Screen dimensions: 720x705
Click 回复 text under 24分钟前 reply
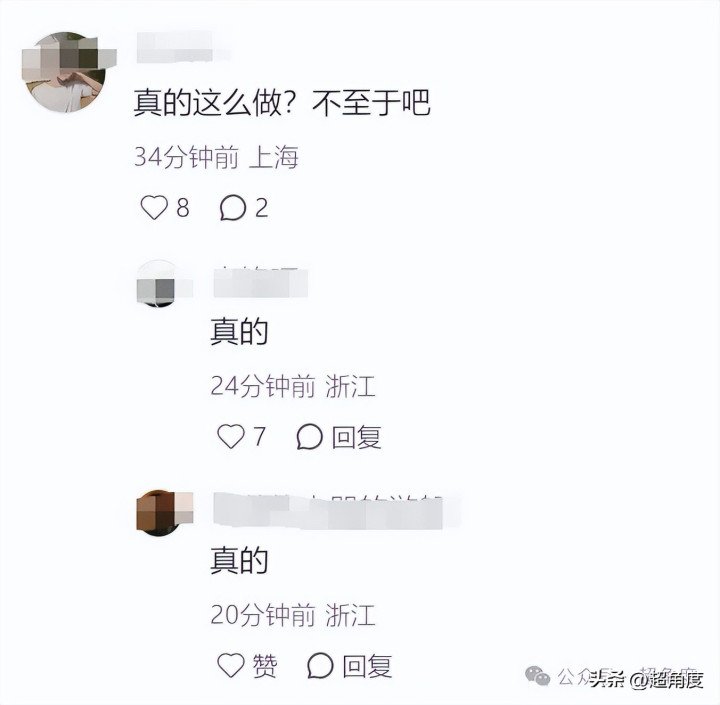point(356,437)
